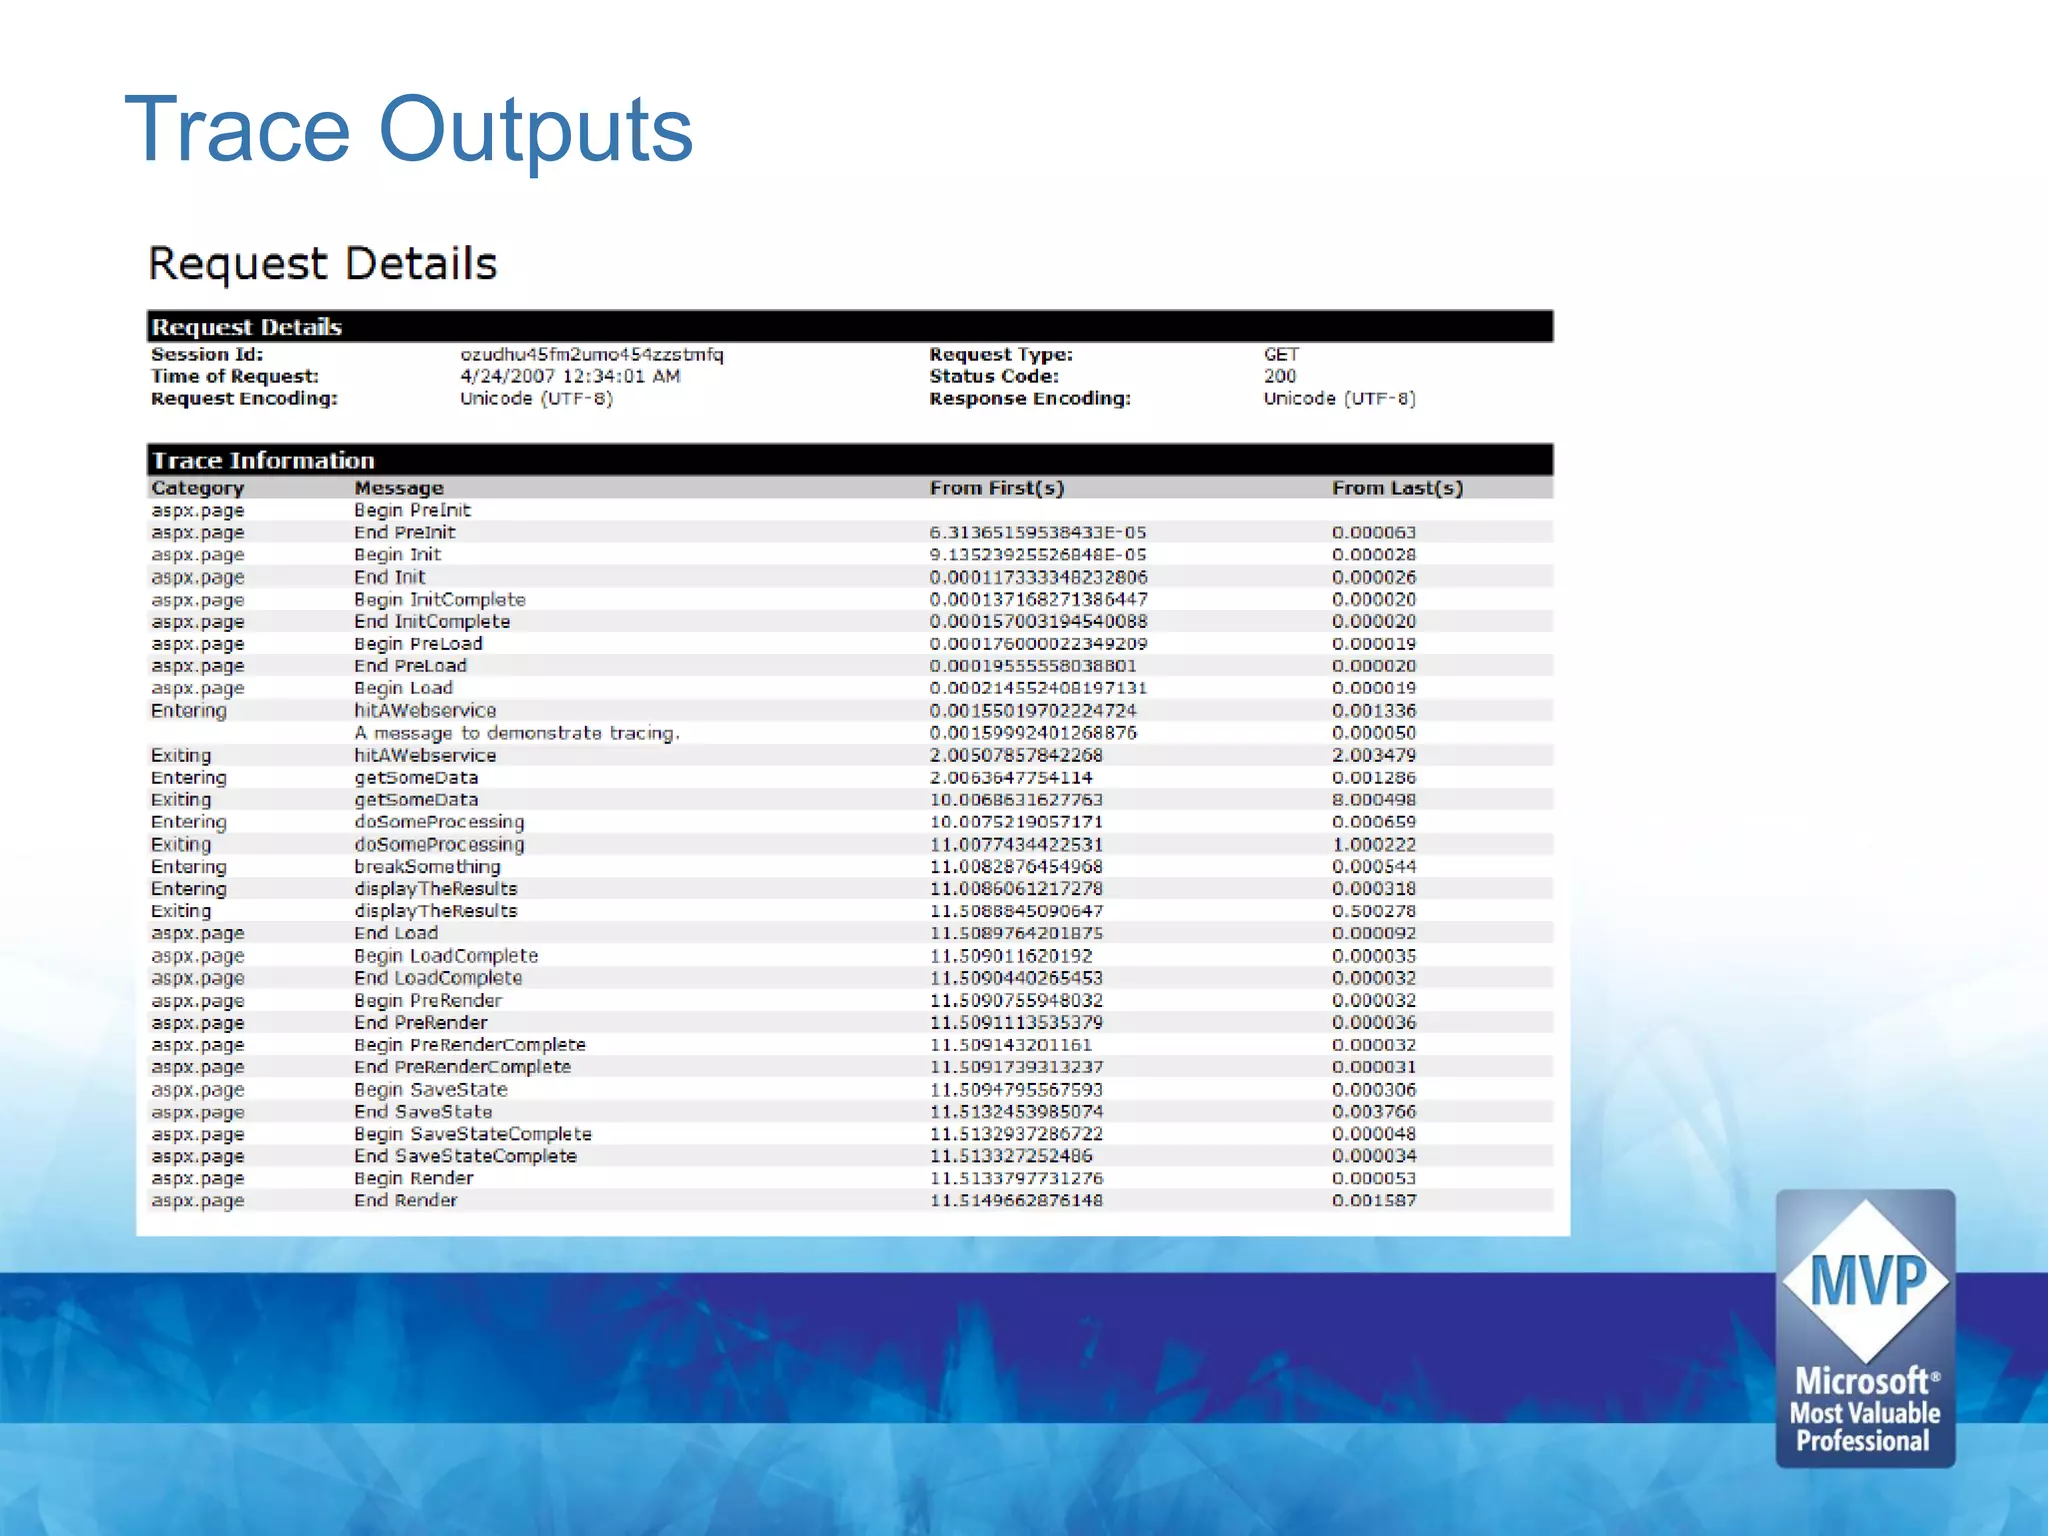Screen dimensions: 2048x1536
Task: Click the From First(s) column header
Action: 996,488
